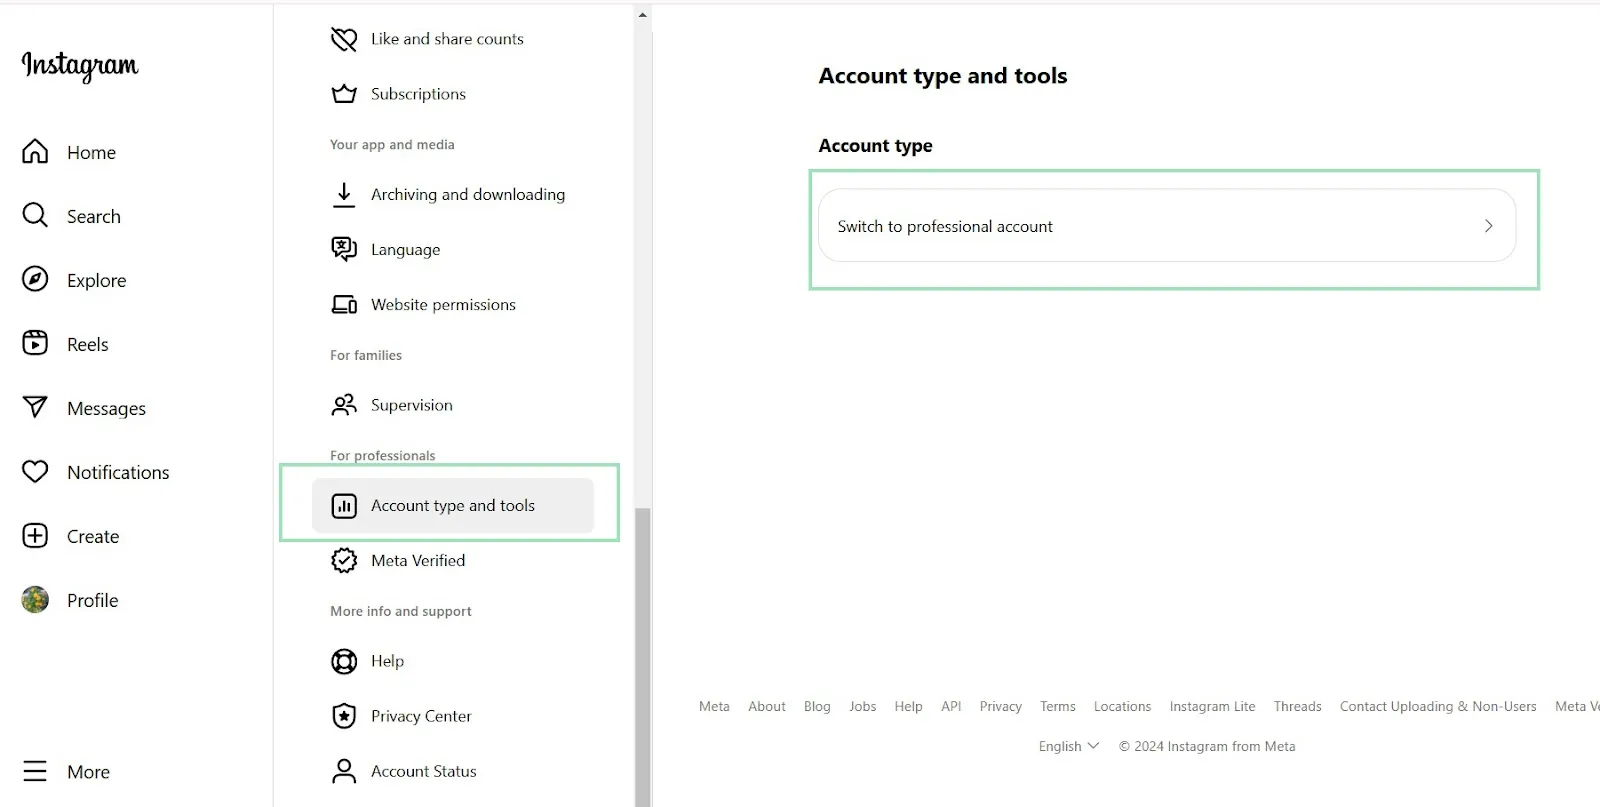Click chevron beside Switch to professional account

pyautogui.click(x=1489, y=226)
